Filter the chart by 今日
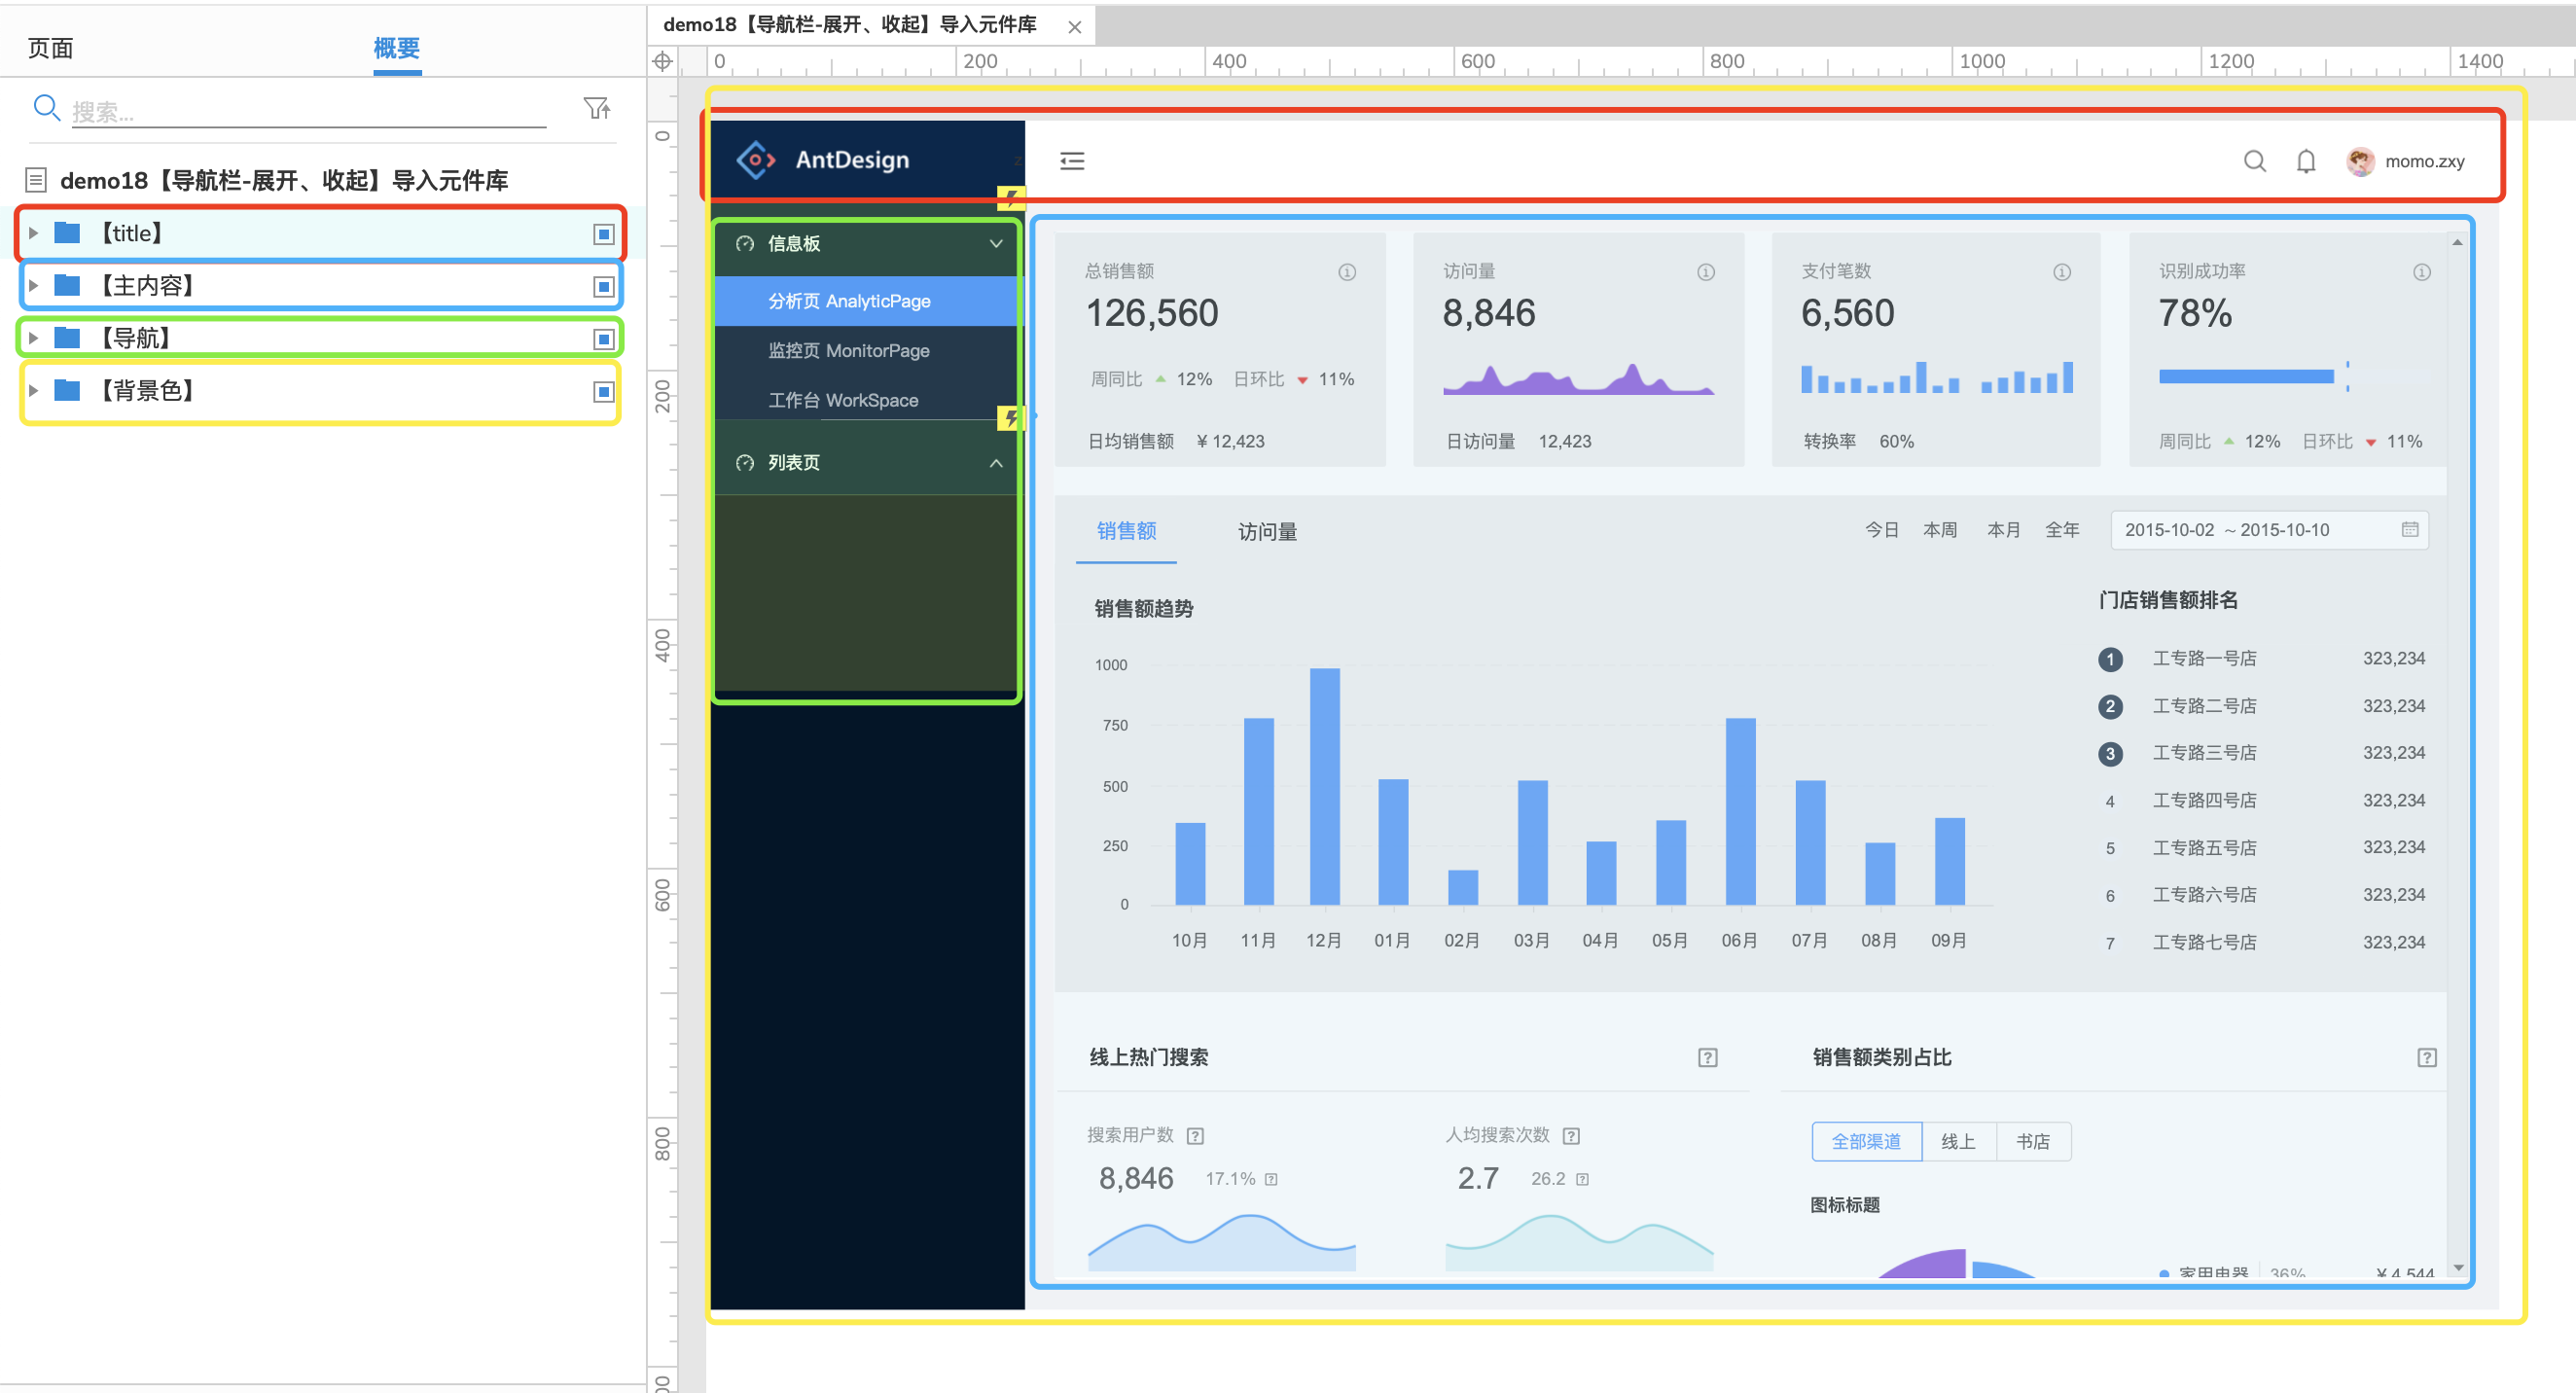The height and width of the screenshot is (1393, 2576). (1882, 530)
